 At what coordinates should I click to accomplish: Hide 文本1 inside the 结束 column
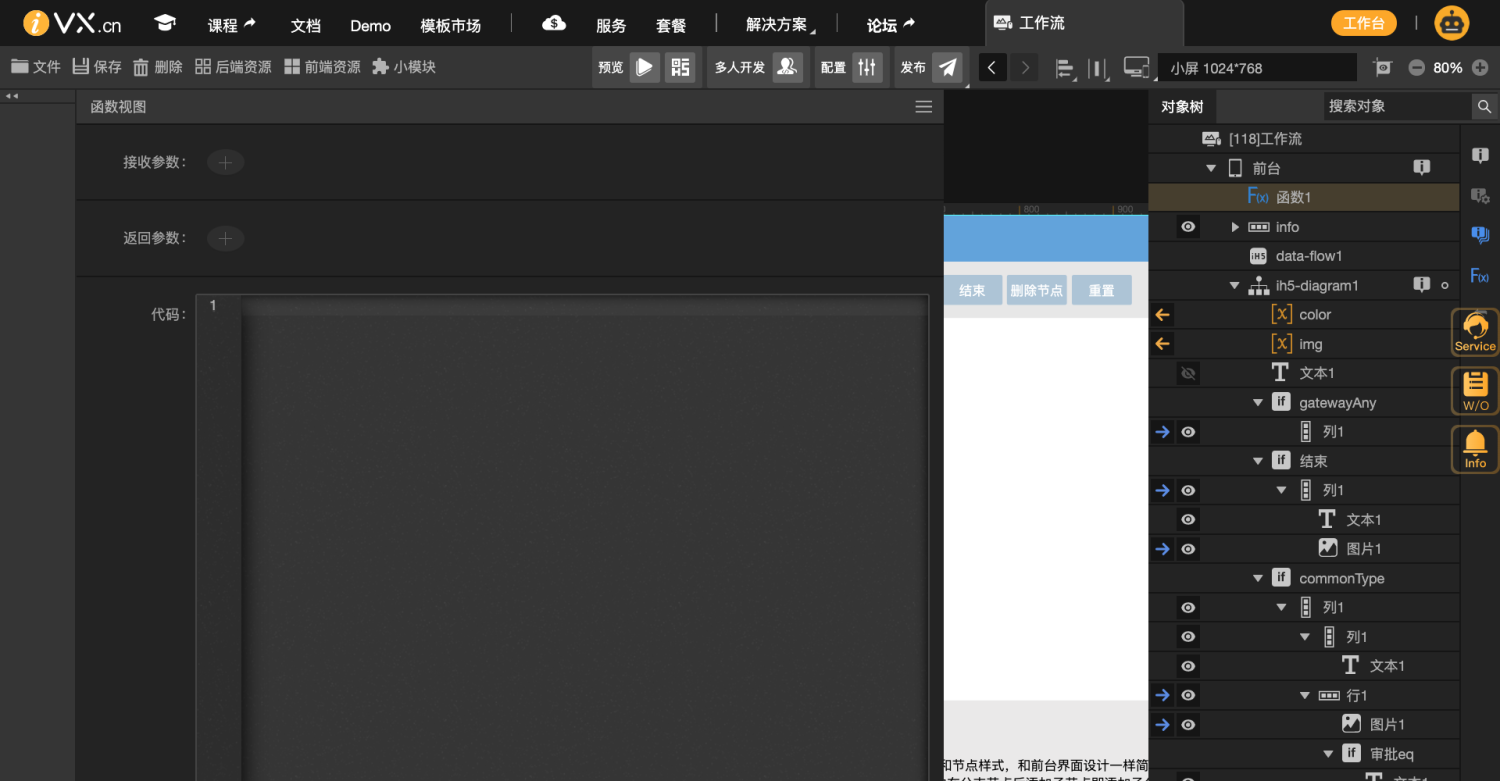click(x=1188, y=520)
